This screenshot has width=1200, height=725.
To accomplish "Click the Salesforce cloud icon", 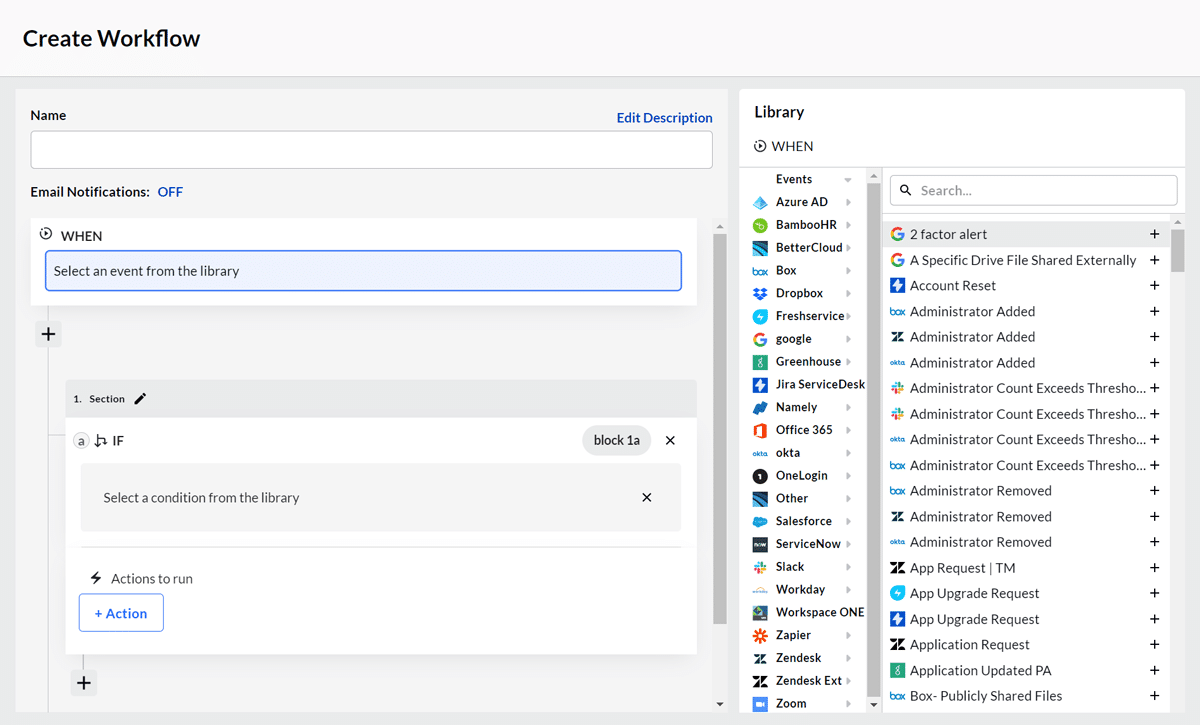I will point(760,521).
